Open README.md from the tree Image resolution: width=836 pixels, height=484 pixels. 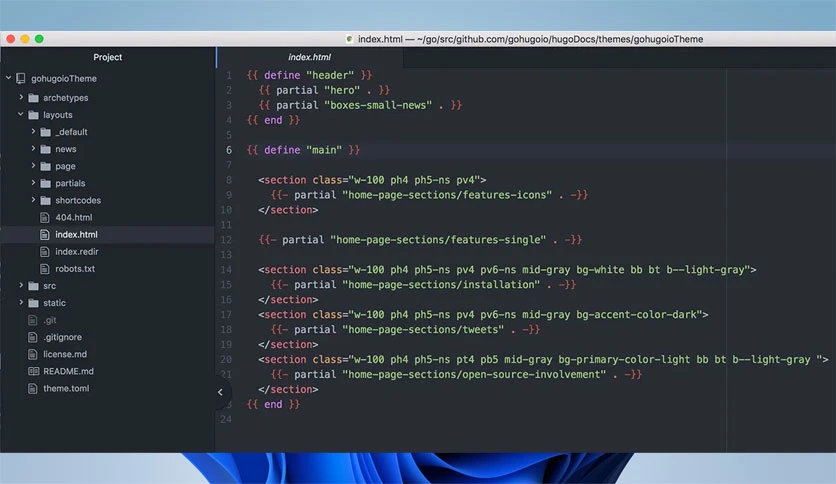point(68,371)
